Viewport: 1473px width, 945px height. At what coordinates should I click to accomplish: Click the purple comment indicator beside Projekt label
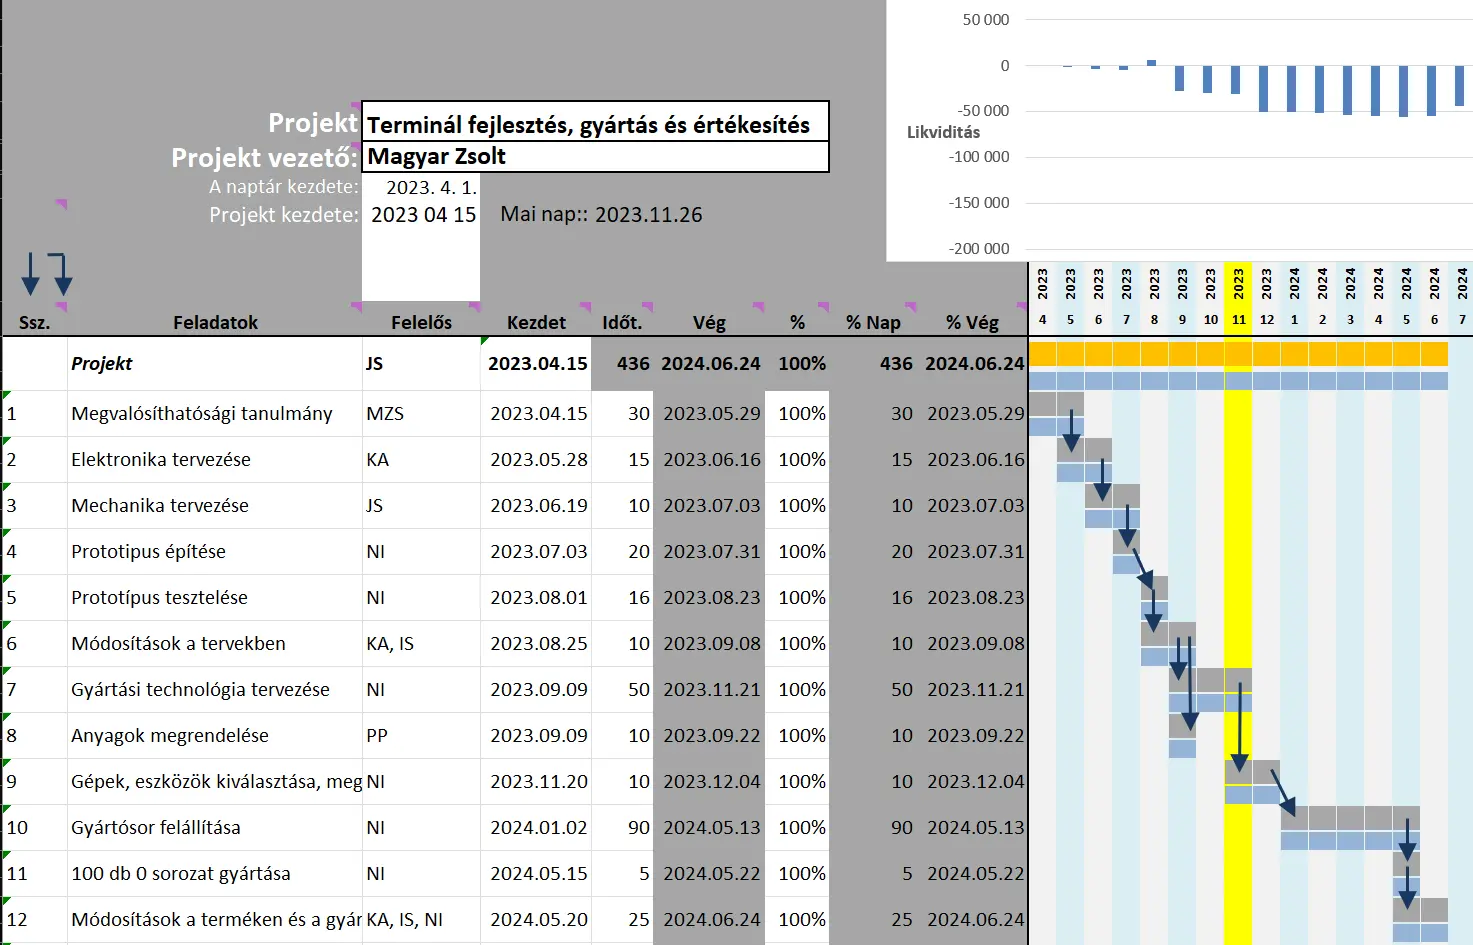pyautogui.click(x=355, y=105)
